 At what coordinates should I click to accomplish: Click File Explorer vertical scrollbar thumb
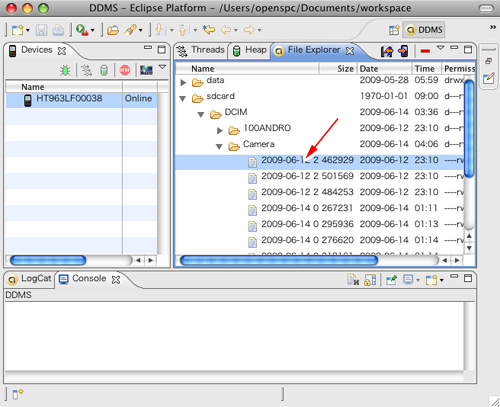click(x=469, y=129)
